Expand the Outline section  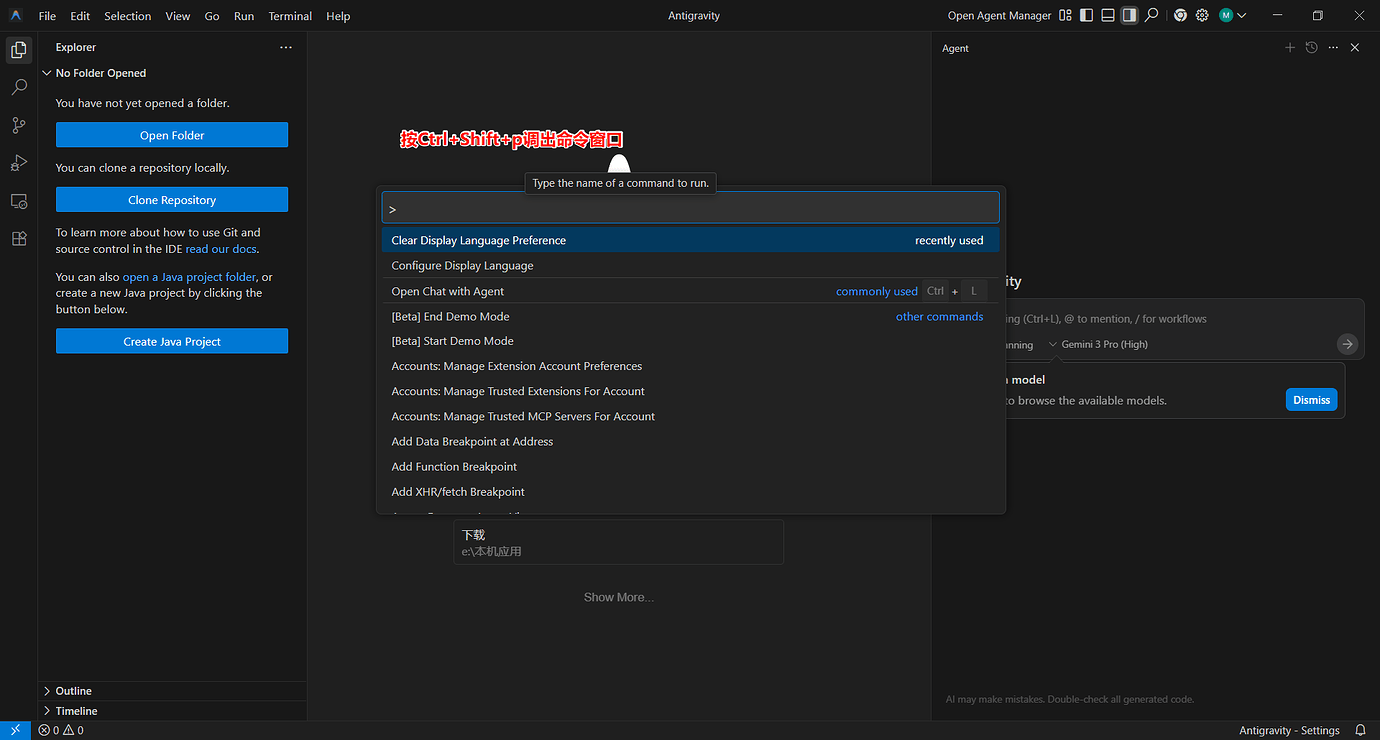click(172, 691)
